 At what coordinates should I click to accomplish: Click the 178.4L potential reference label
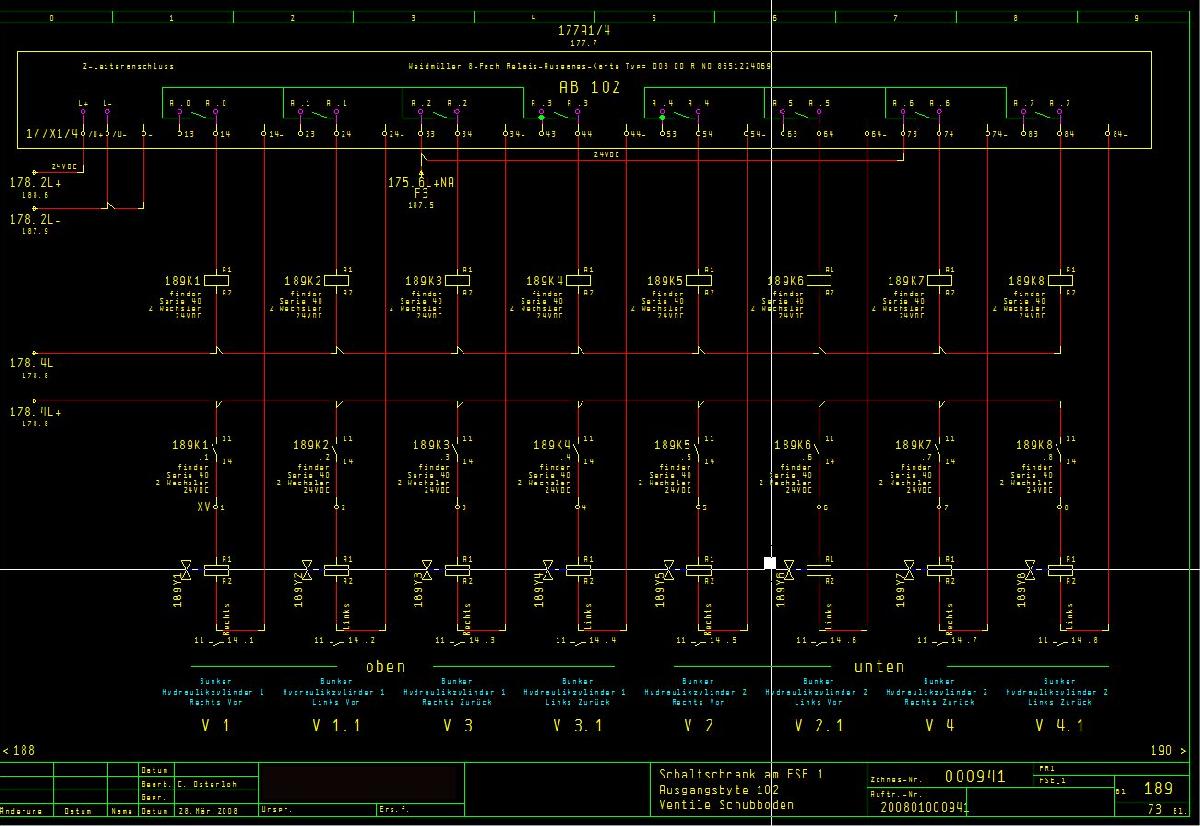point(31,363)
